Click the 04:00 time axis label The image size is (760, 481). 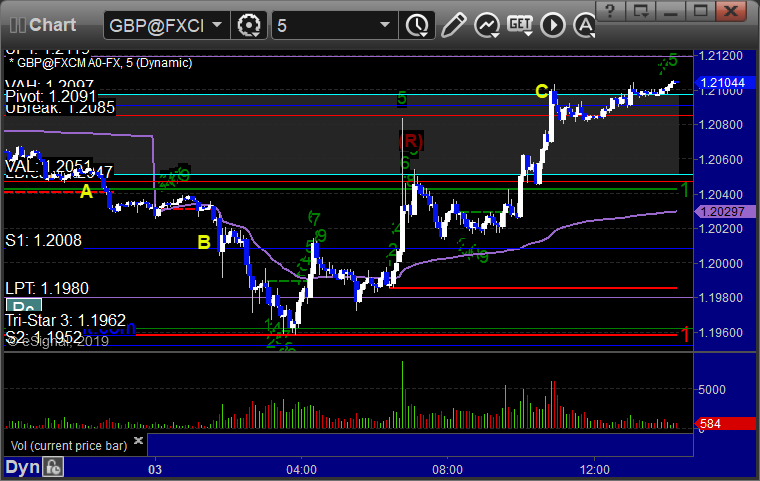[x=301, y=470]
